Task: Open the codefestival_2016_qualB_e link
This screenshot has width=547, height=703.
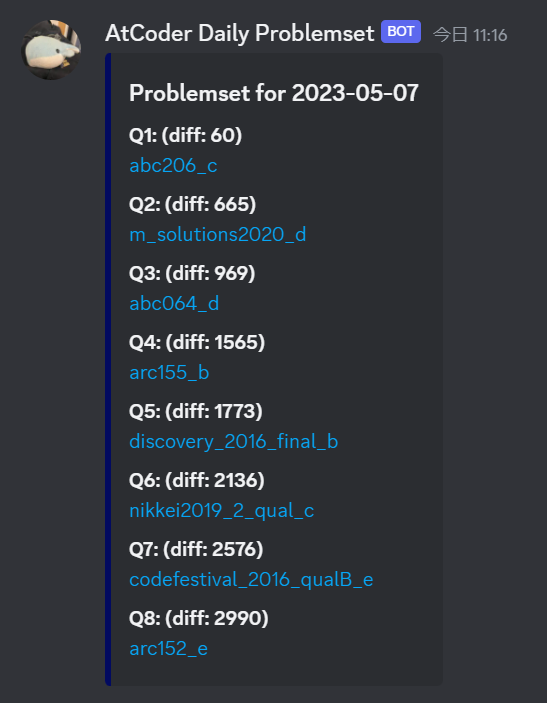Action: click(251, 580)
